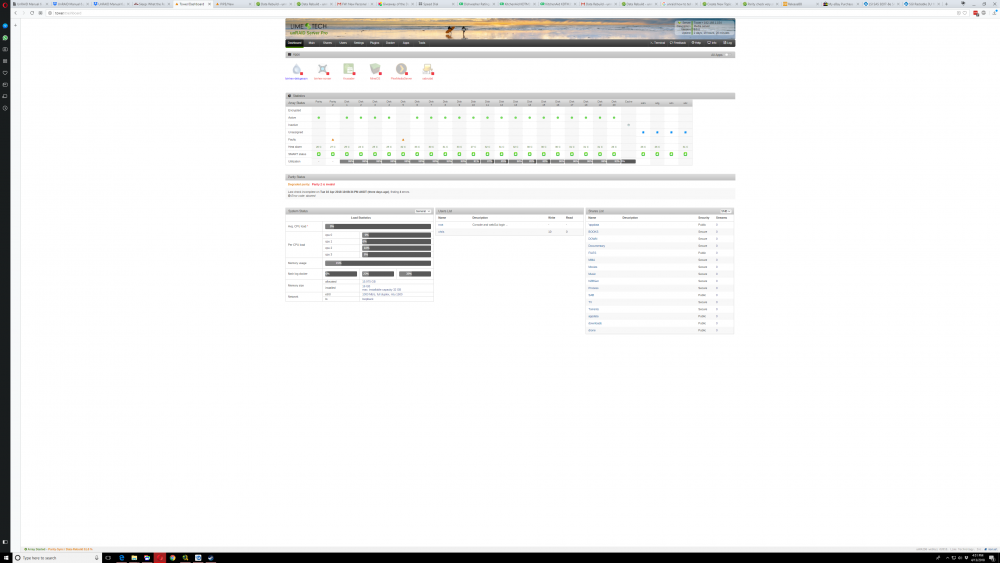The height and width of the screenshot is (563, 1000).
Task: Click the browser back arrow
Action: tap(16, 13)
